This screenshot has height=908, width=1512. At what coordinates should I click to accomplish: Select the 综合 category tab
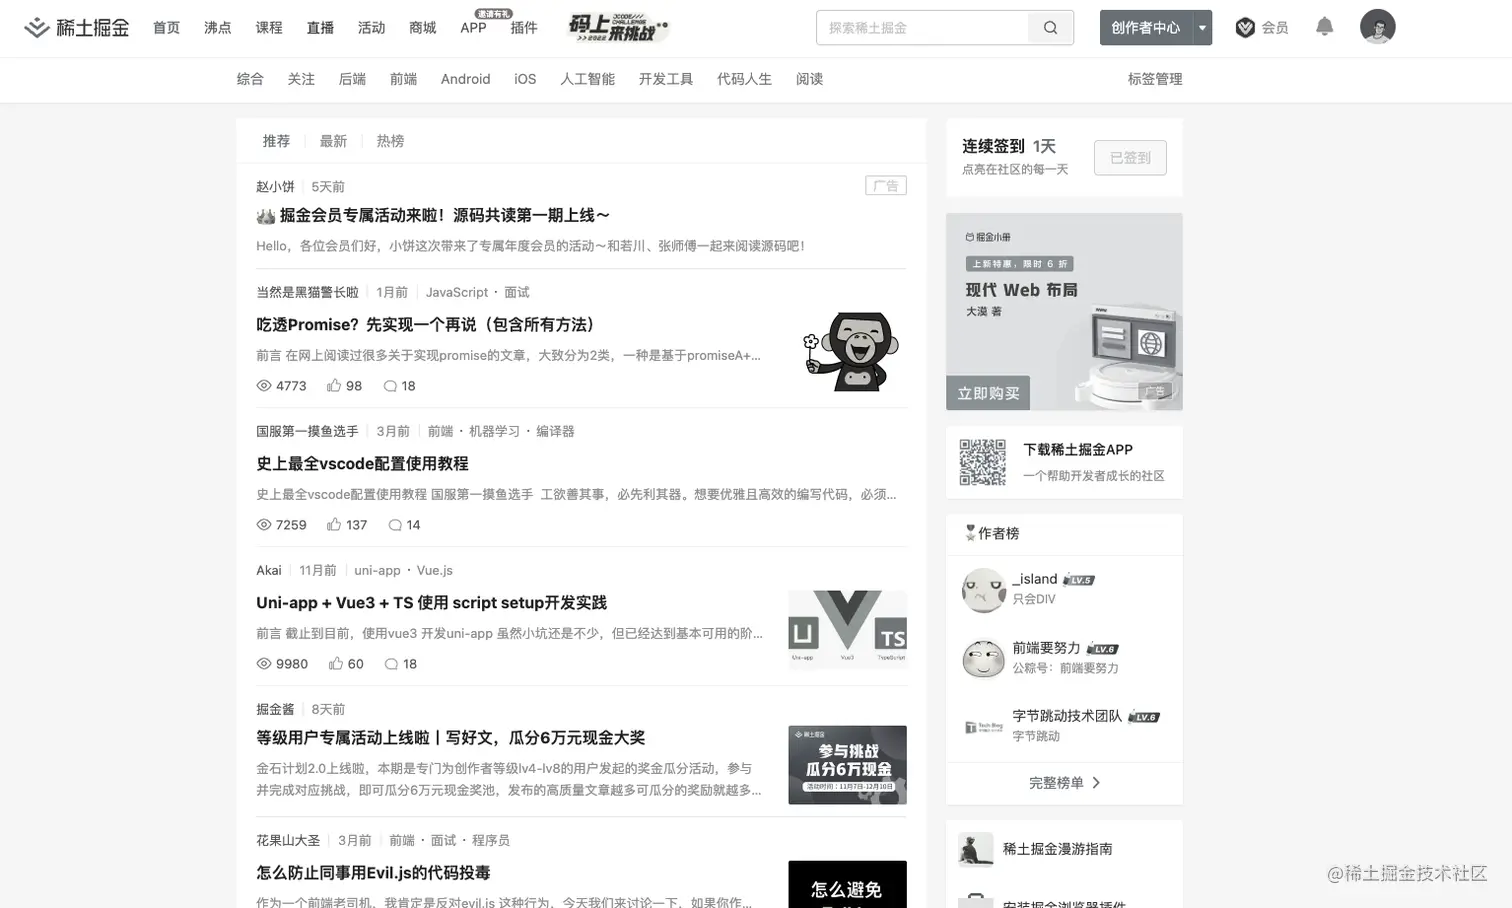coord(250,79)
